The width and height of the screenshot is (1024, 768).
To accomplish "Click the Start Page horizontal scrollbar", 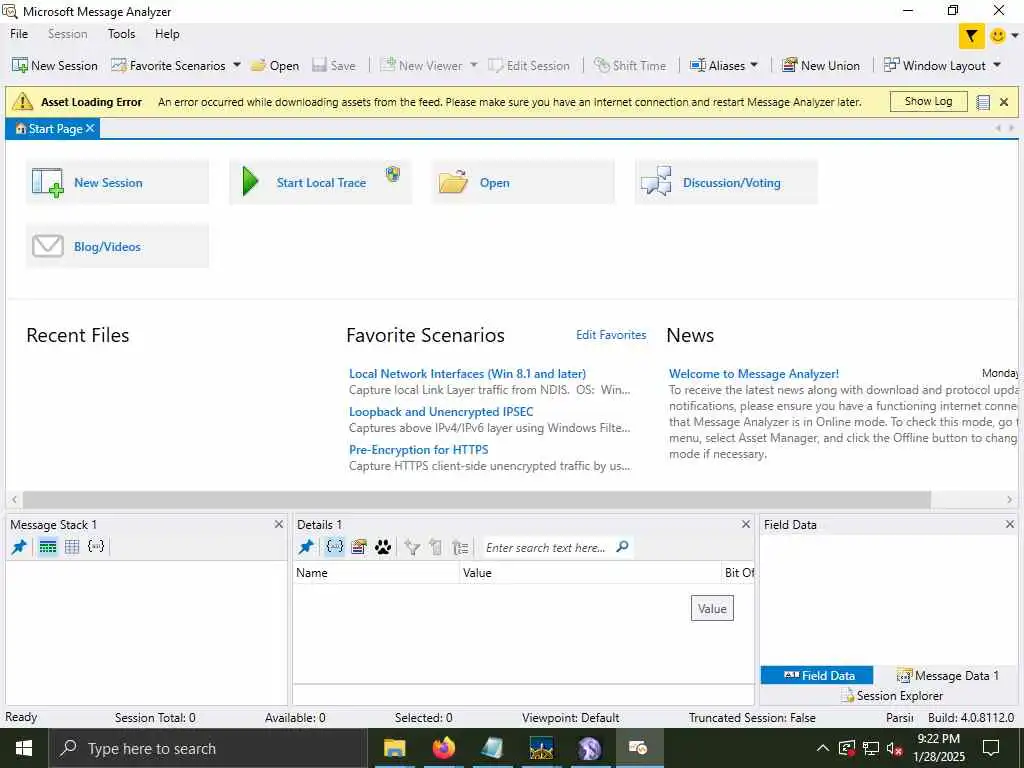I will 477,500.
